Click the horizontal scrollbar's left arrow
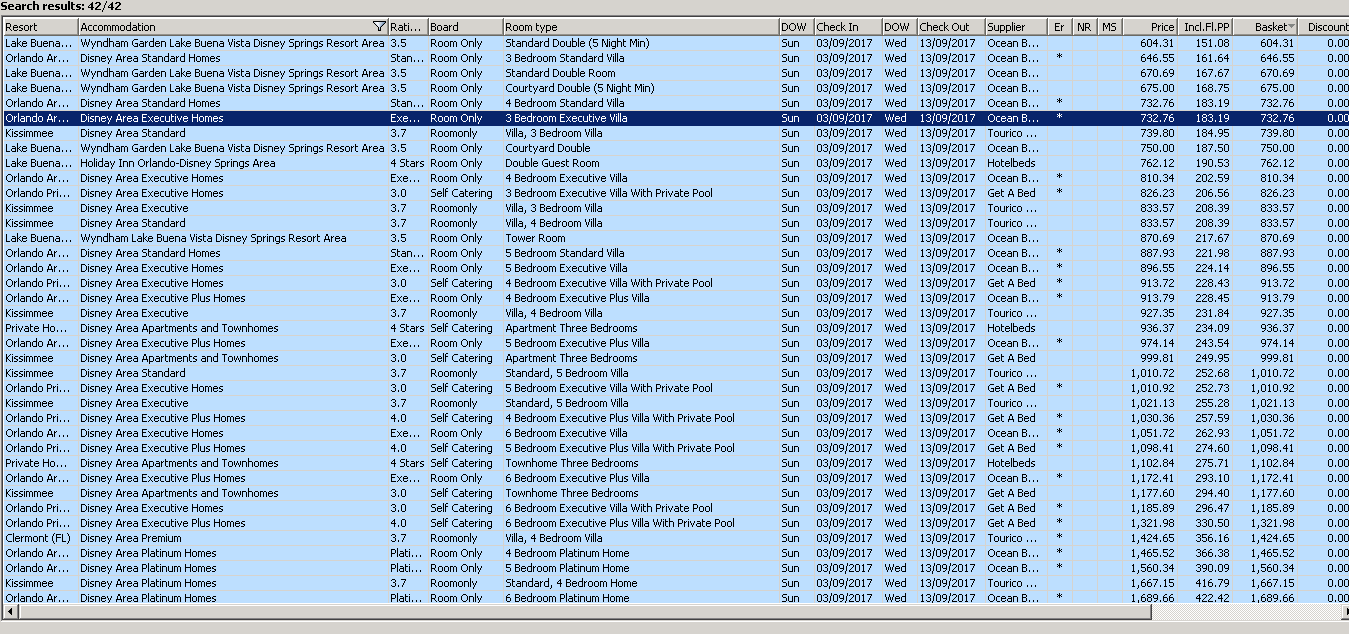The height and width of the screenshot is (634, 1349). tap(9, 611)
